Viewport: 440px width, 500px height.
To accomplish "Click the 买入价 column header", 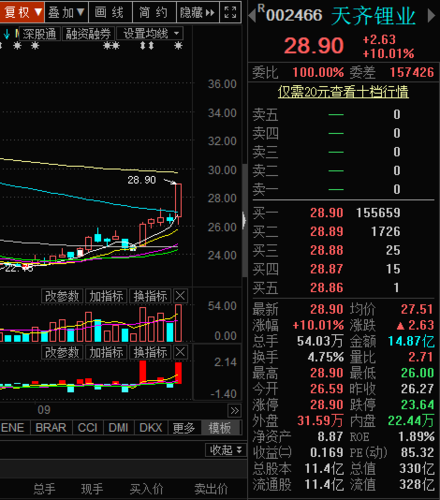I will point(147,489).
